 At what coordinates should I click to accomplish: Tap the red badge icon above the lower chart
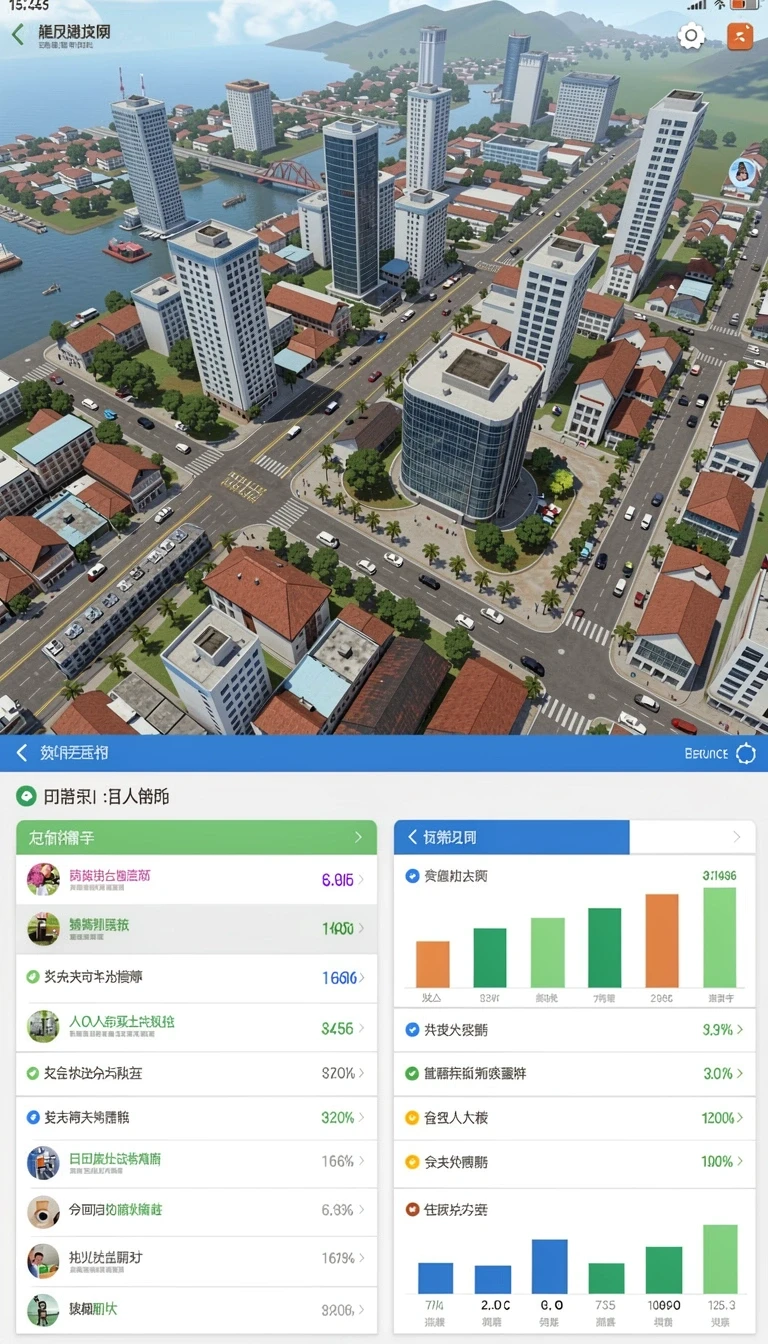point(411,1210)
